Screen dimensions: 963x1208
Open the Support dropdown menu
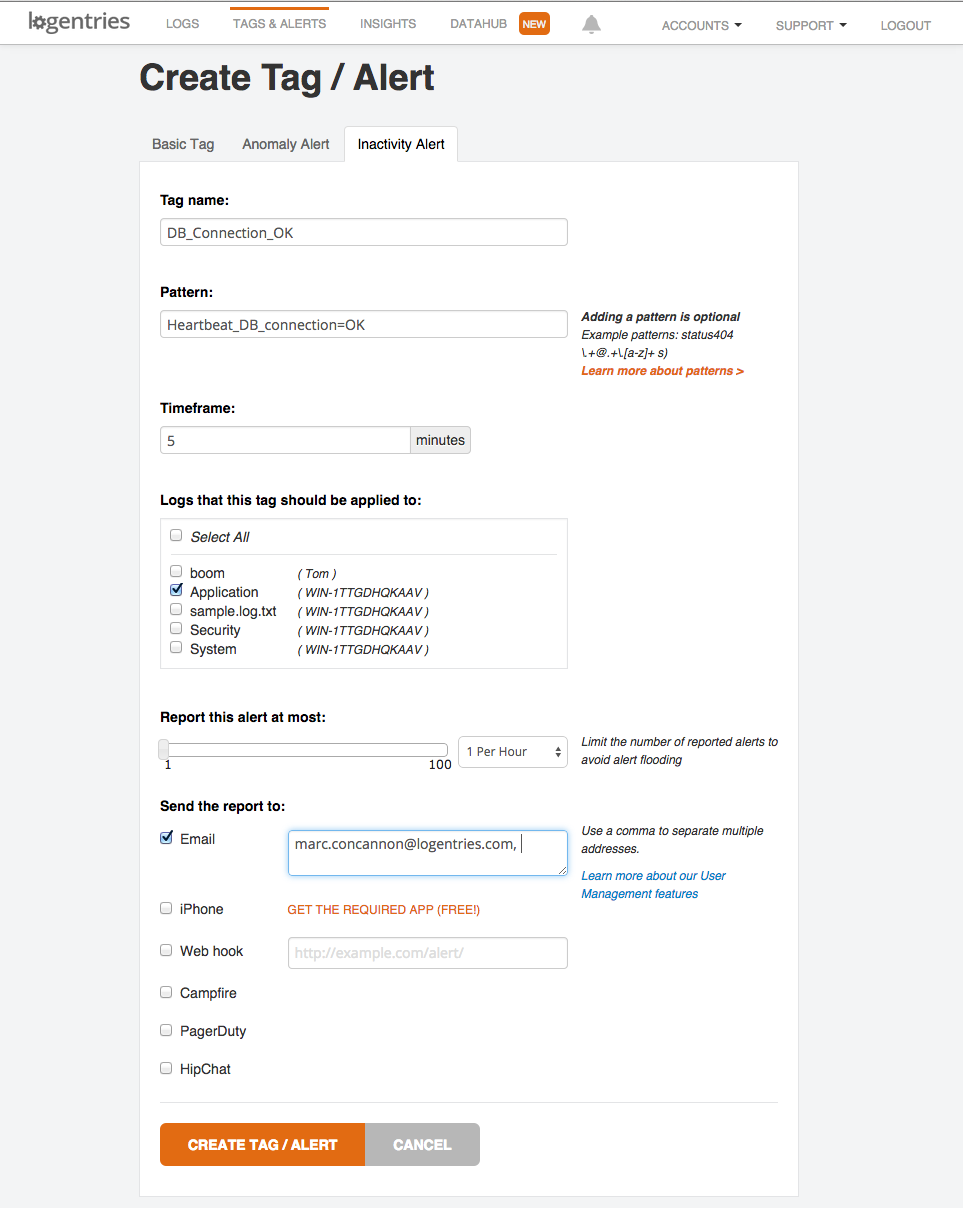pos(811,25)
